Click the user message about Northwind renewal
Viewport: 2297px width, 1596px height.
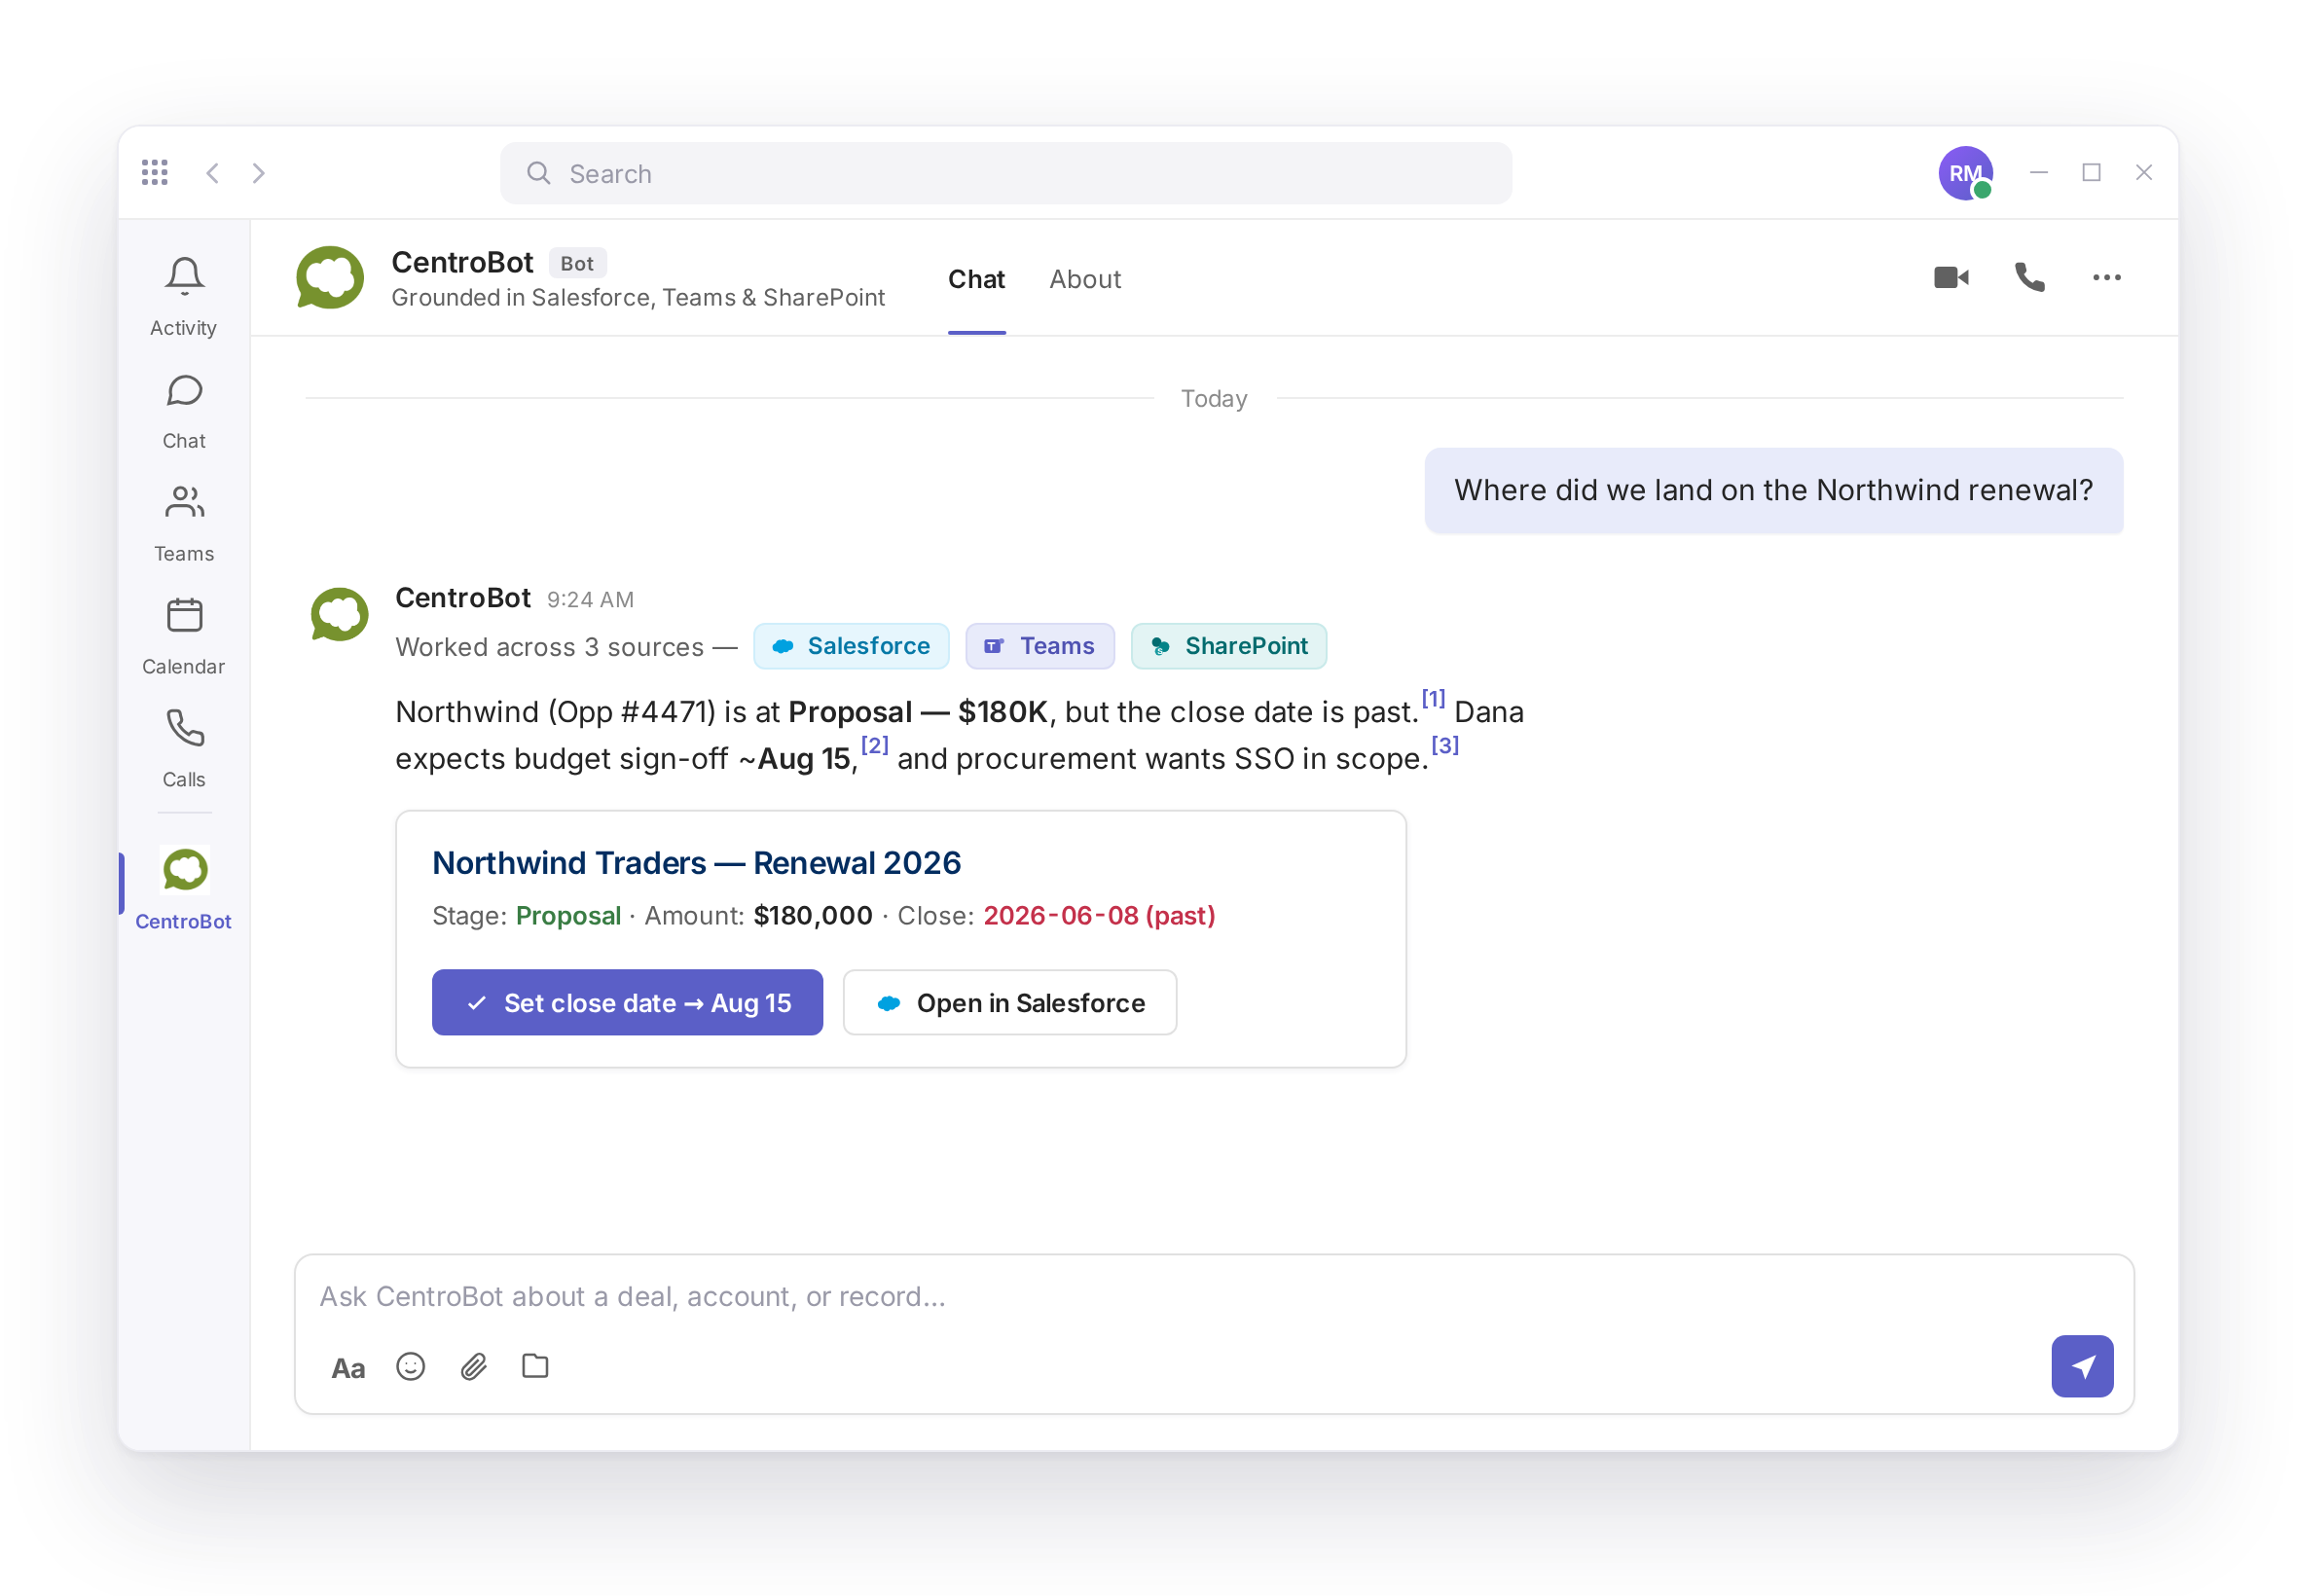[x=1772, y=490]
